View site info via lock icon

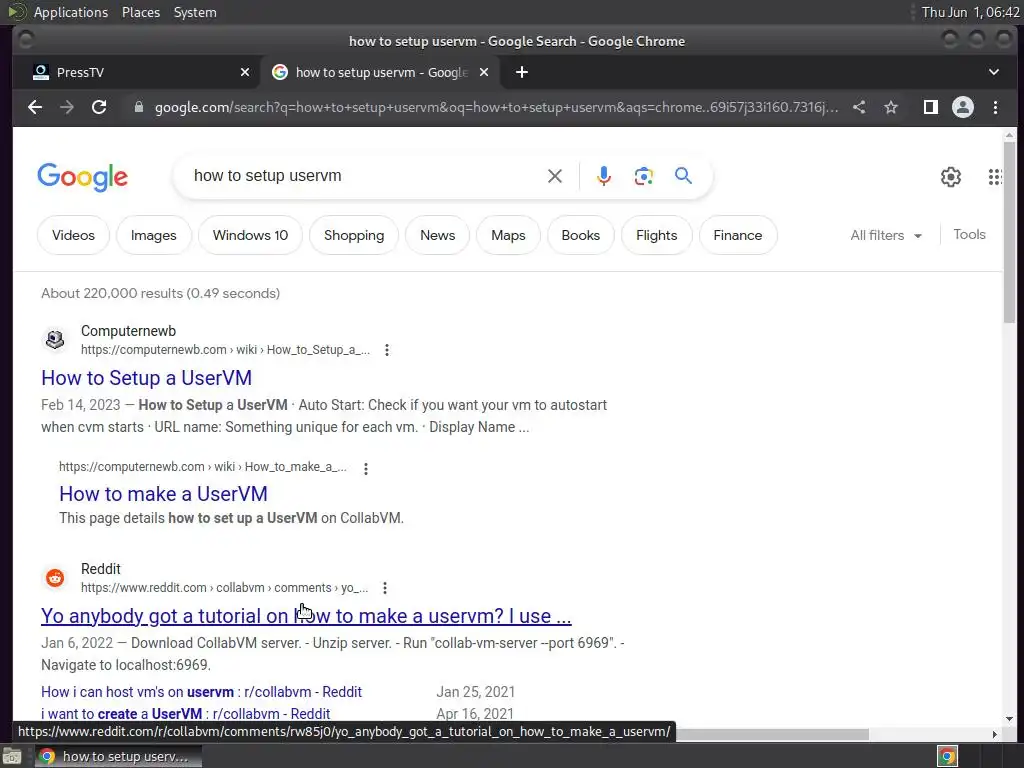tap(138, 107)
